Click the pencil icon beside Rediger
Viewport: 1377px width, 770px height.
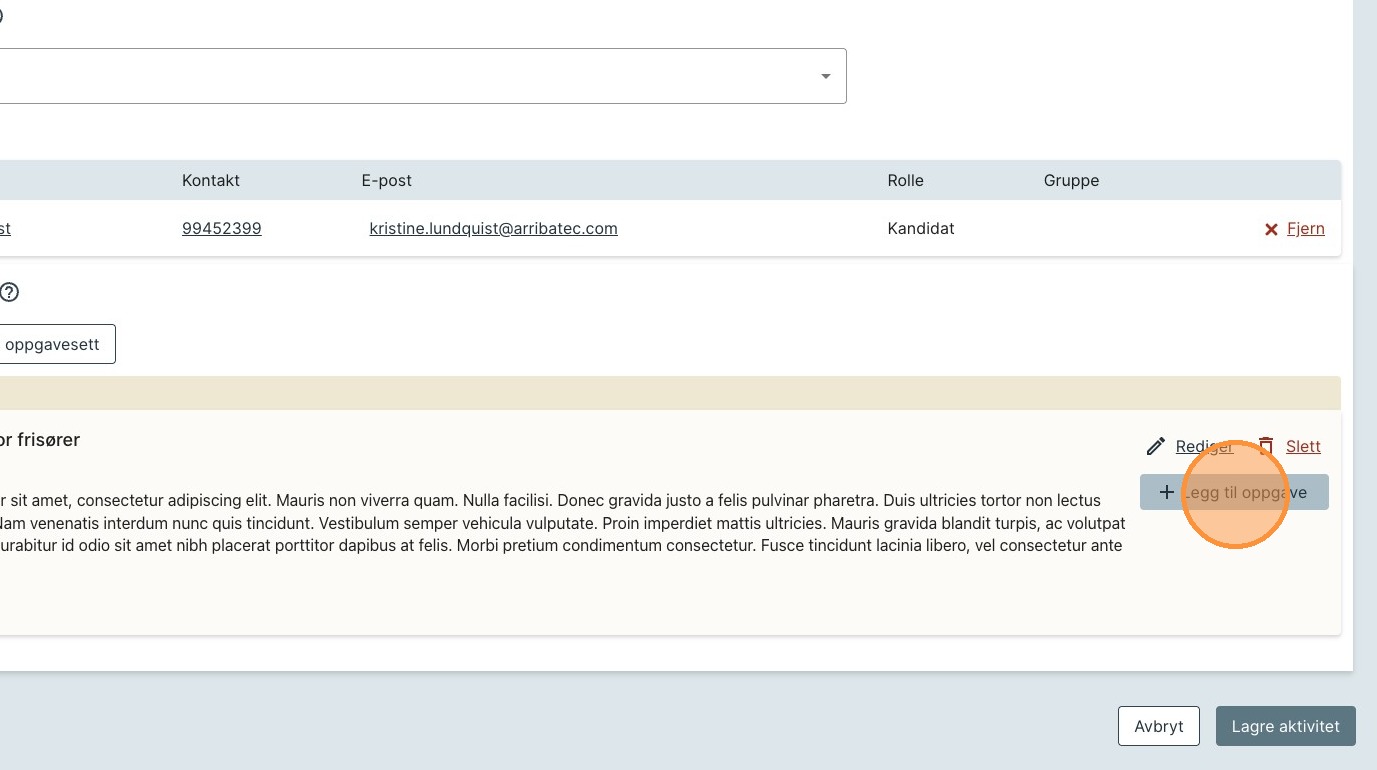pos(1156,446)
